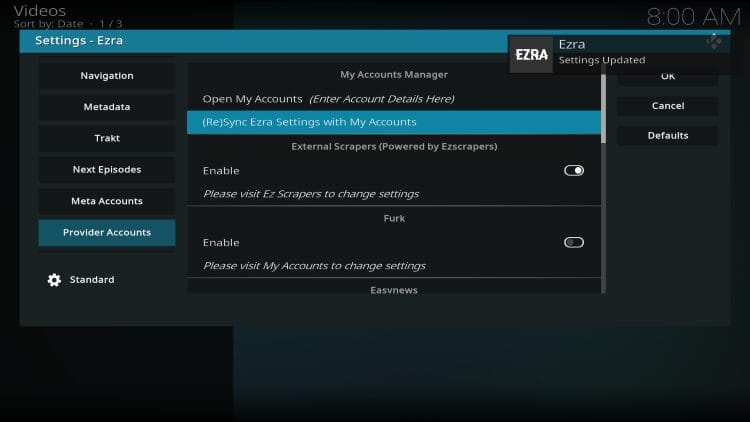Go to Meta Accounts category

pyautogui.click(x=107, y=201)
